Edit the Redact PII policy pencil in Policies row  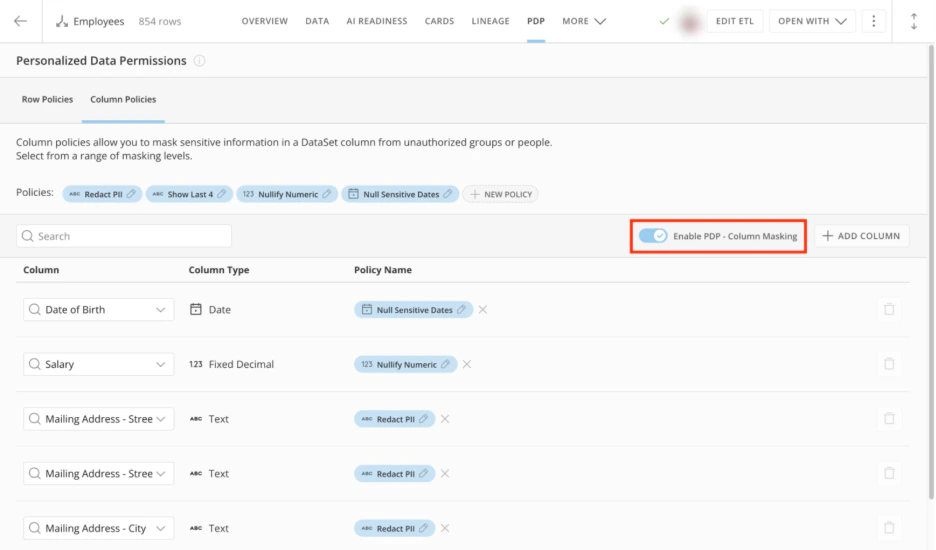pyautogui.click(x=131, y=194)
